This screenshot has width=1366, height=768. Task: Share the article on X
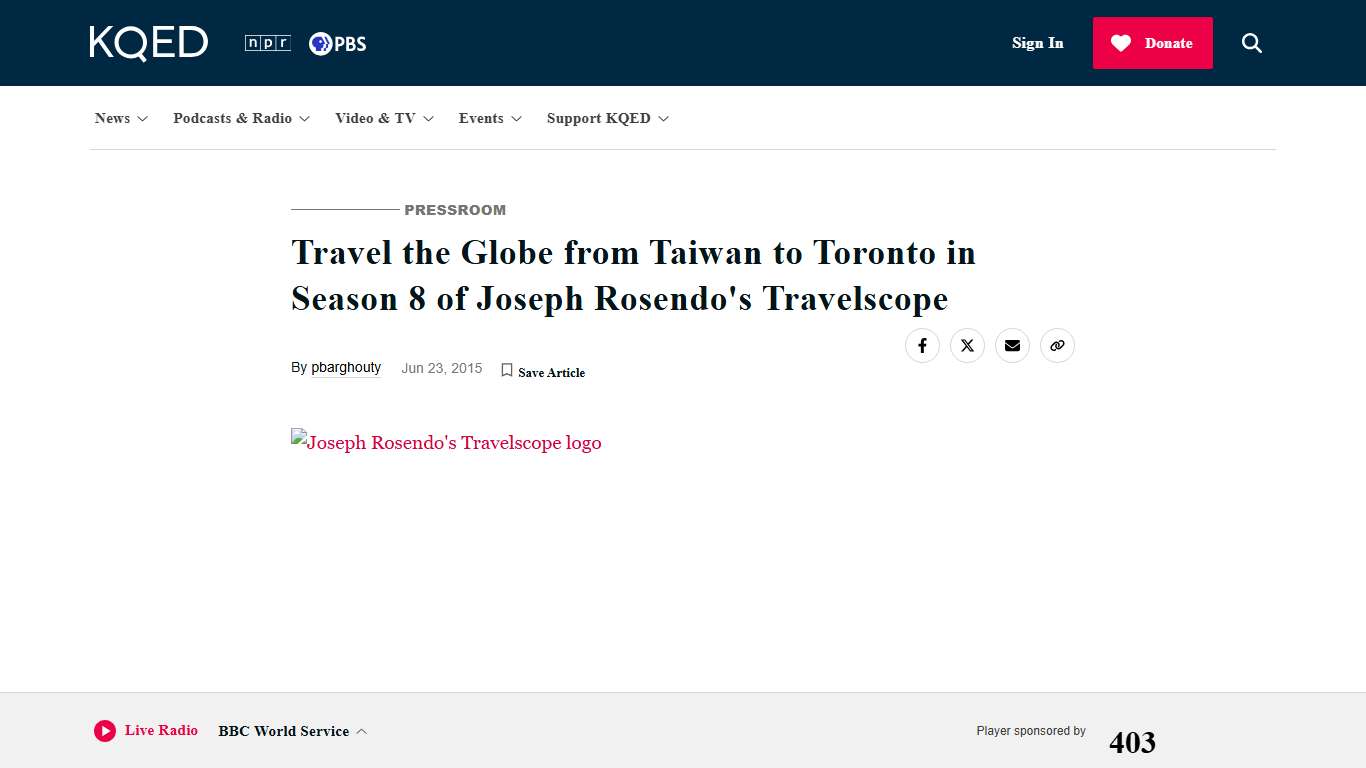967,345
